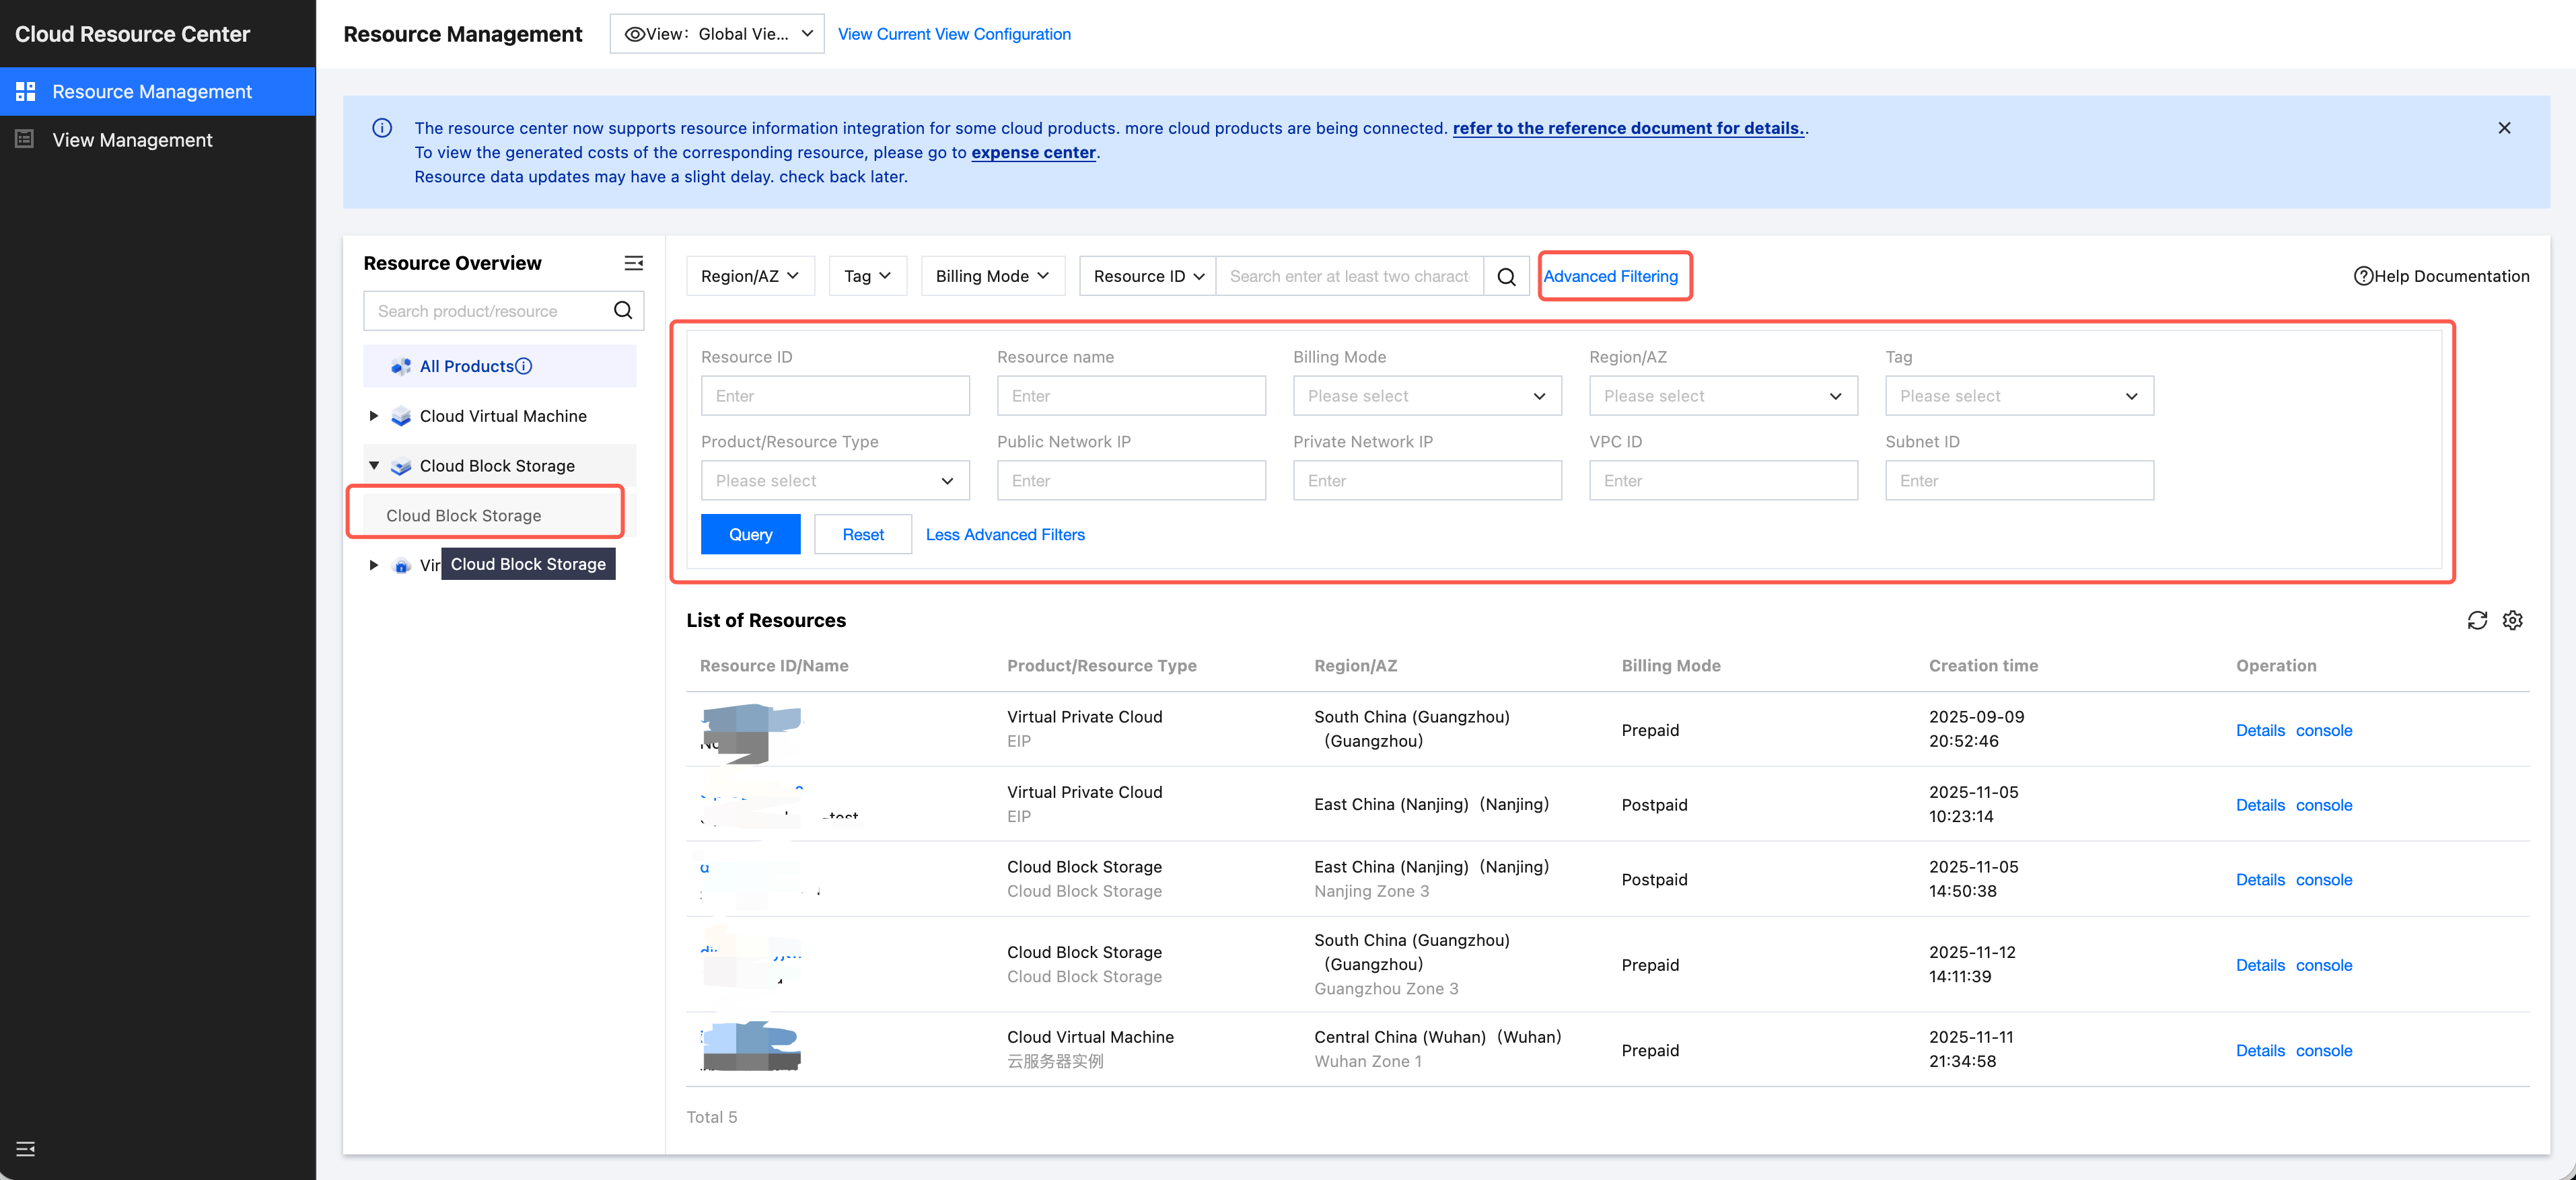The height and width of the screenshot is (1180, 2576).
Task: Click the Less Advanced Filters link
Action: [x=1004, y=534]
